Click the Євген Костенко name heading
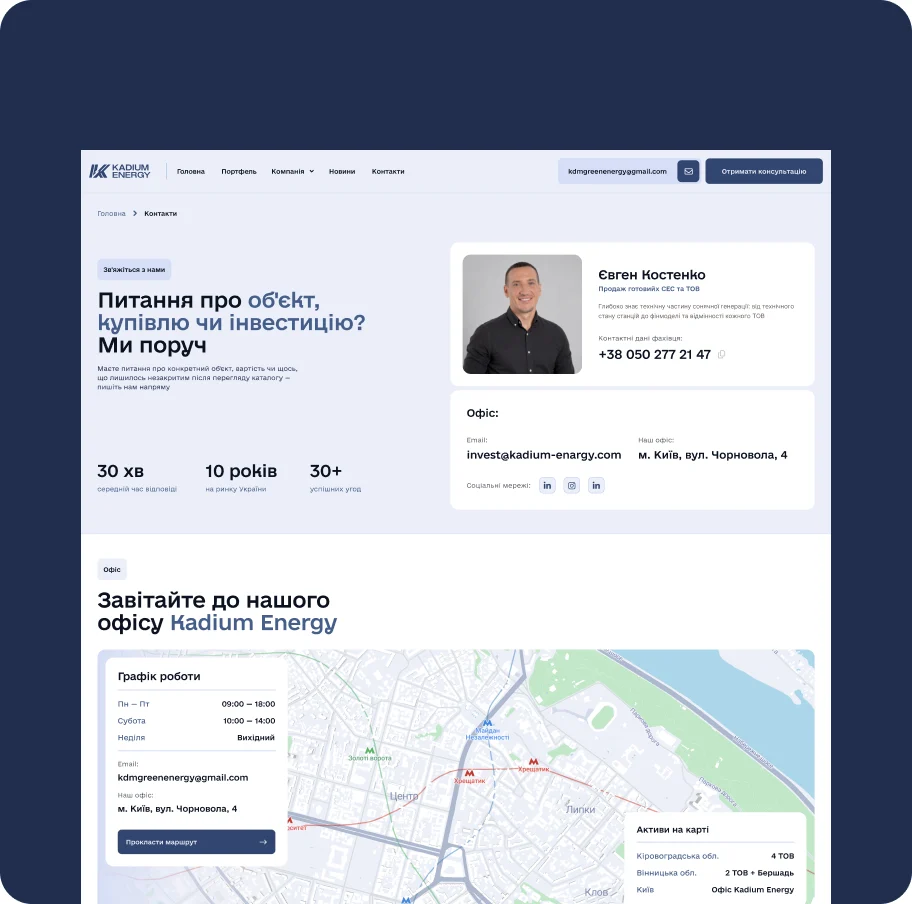The height and width of the screenshot is (904, 912). click(x=651, y=275)
